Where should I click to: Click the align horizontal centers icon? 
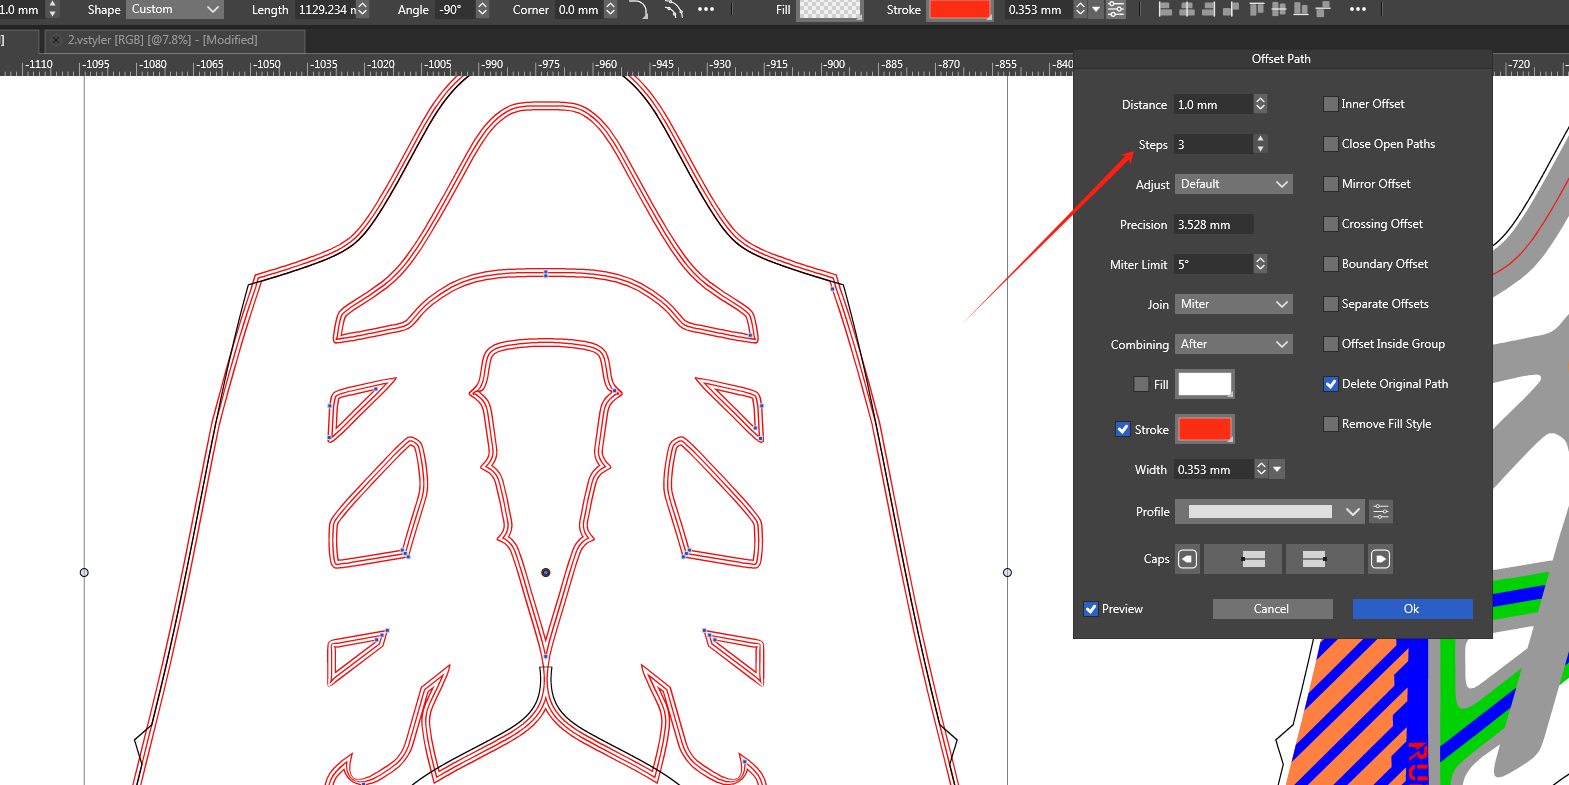(x=1187, y=10)
